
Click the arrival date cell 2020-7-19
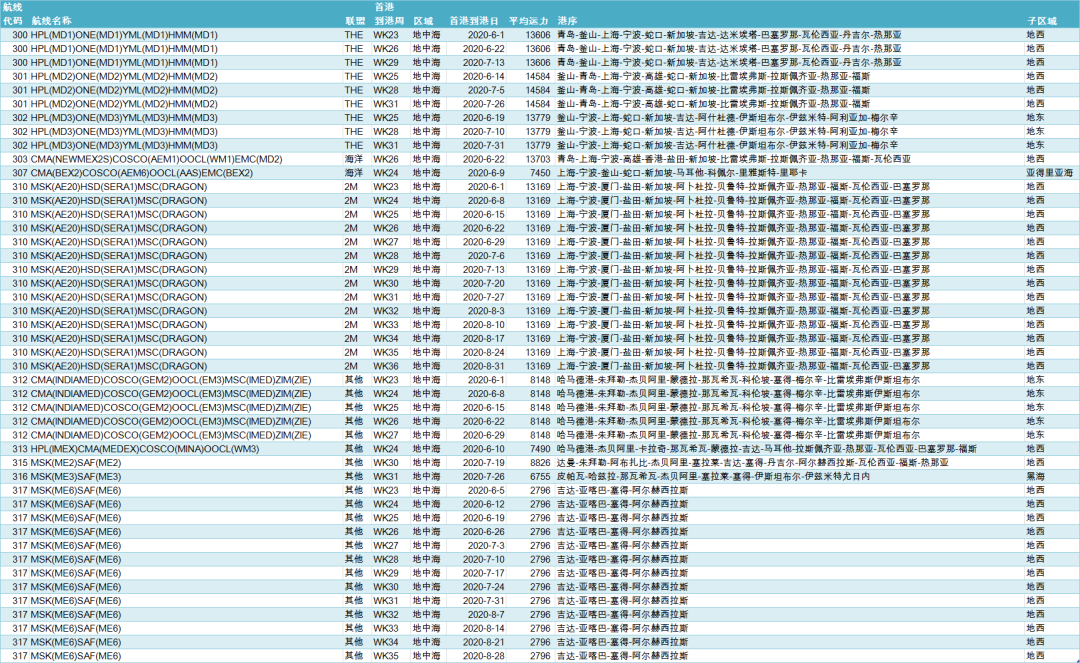coord(484,463)
